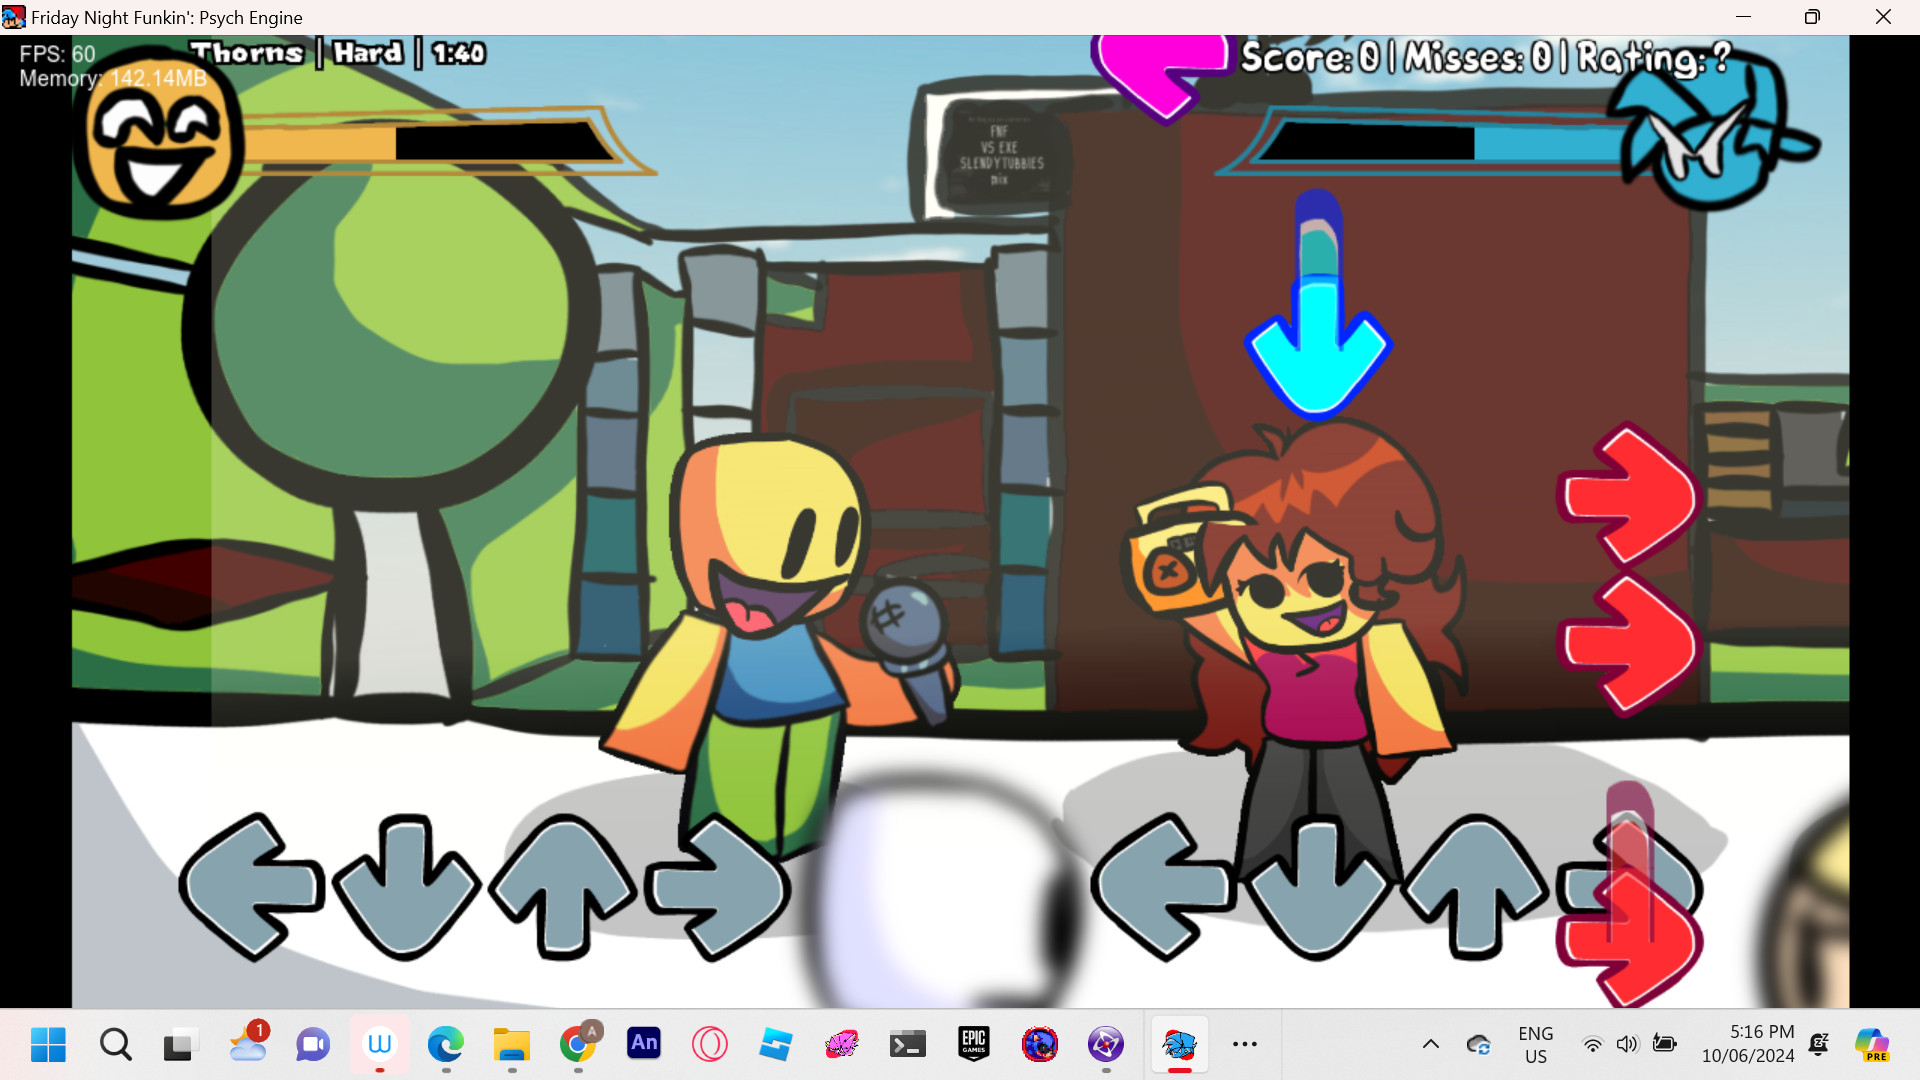Open the window menu via the title bar icon
The height and width of the screenshot is (1080, 1920).
(x=12, y=17)
